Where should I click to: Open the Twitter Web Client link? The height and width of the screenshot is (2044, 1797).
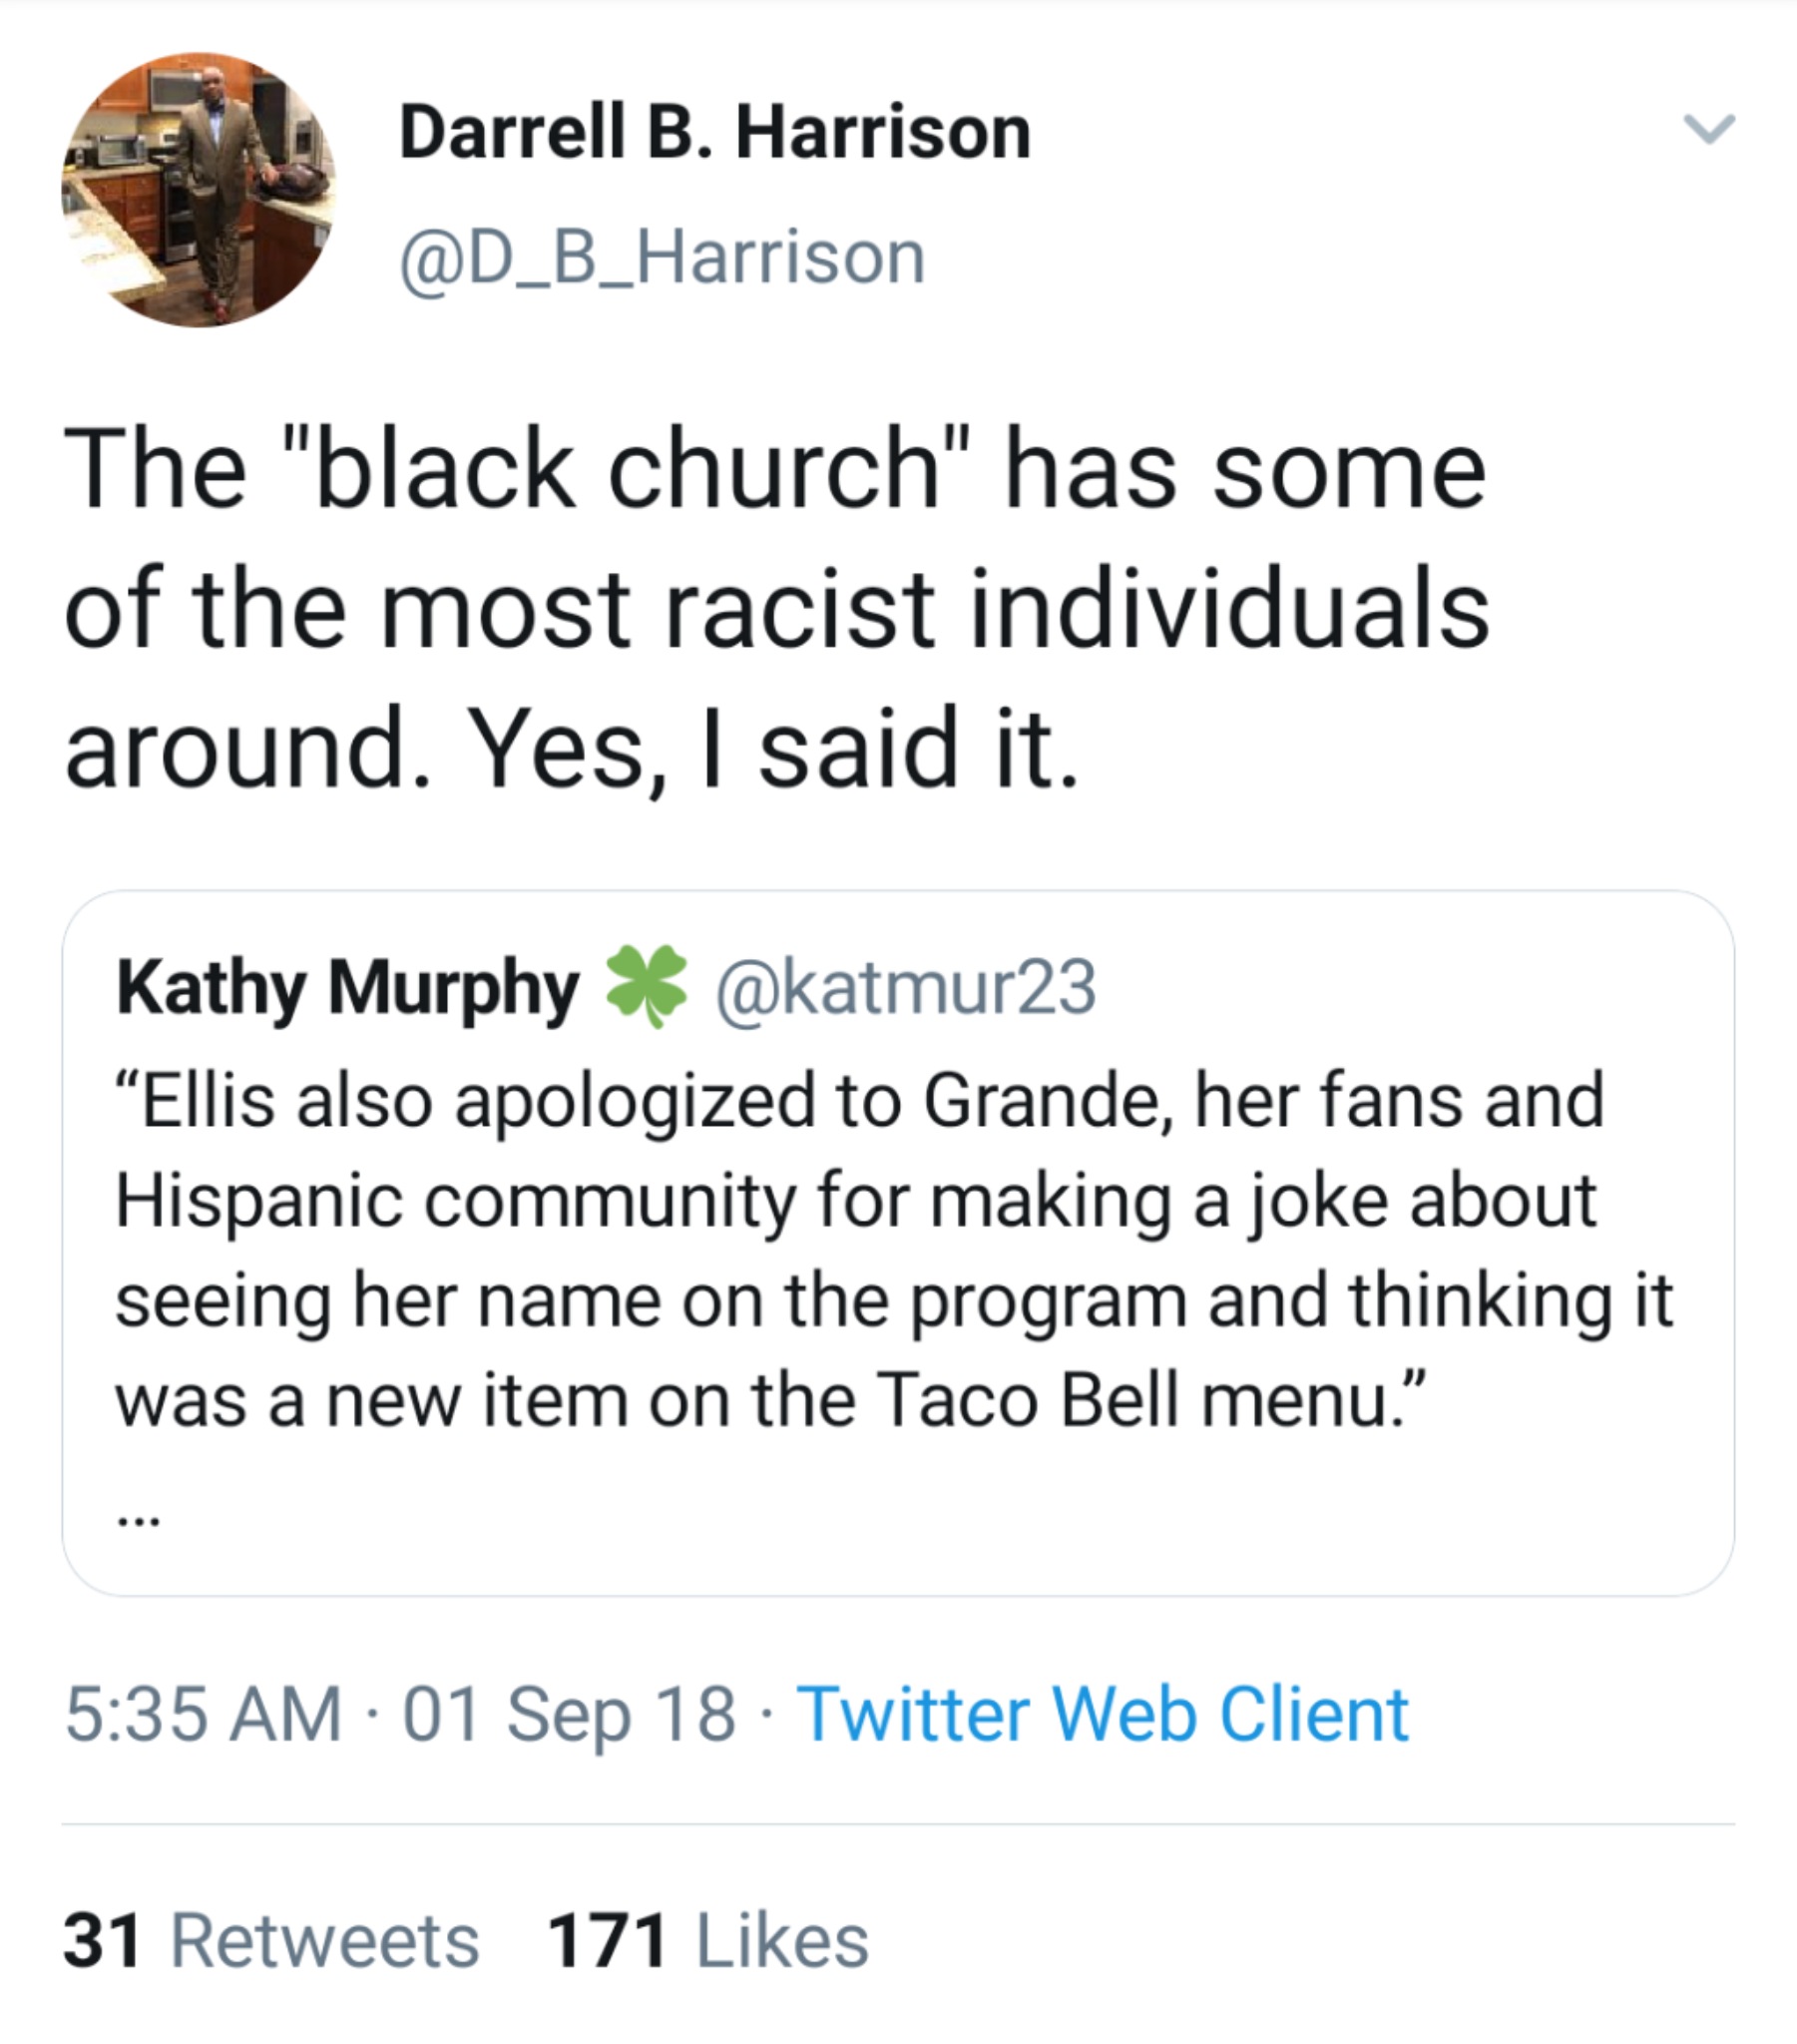(x=1102, y=1714)
